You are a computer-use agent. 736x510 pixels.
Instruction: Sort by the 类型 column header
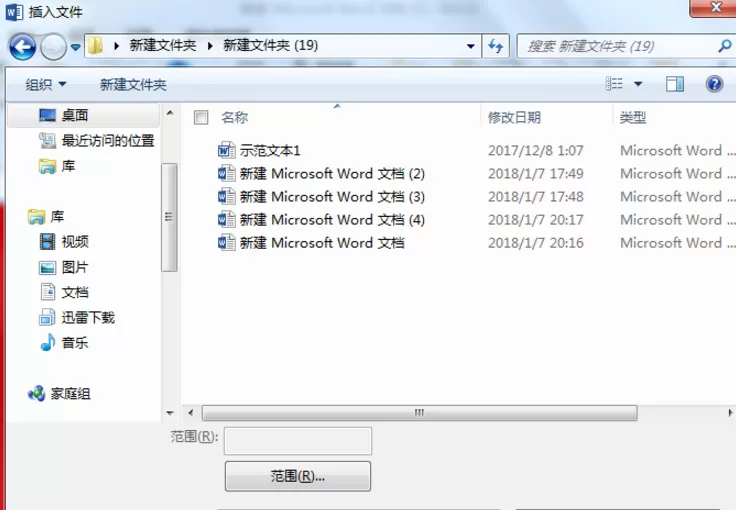click(x=633, y=117)
